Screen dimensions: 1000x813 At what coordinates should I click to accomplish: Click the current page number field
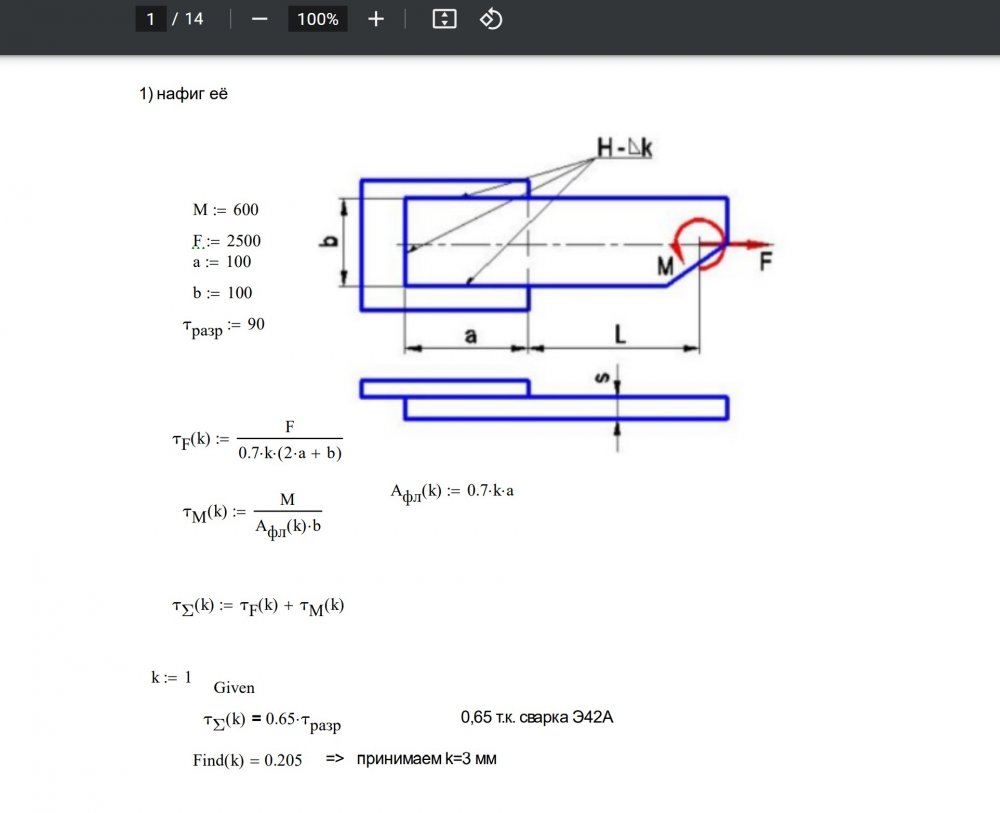(151, 19)
